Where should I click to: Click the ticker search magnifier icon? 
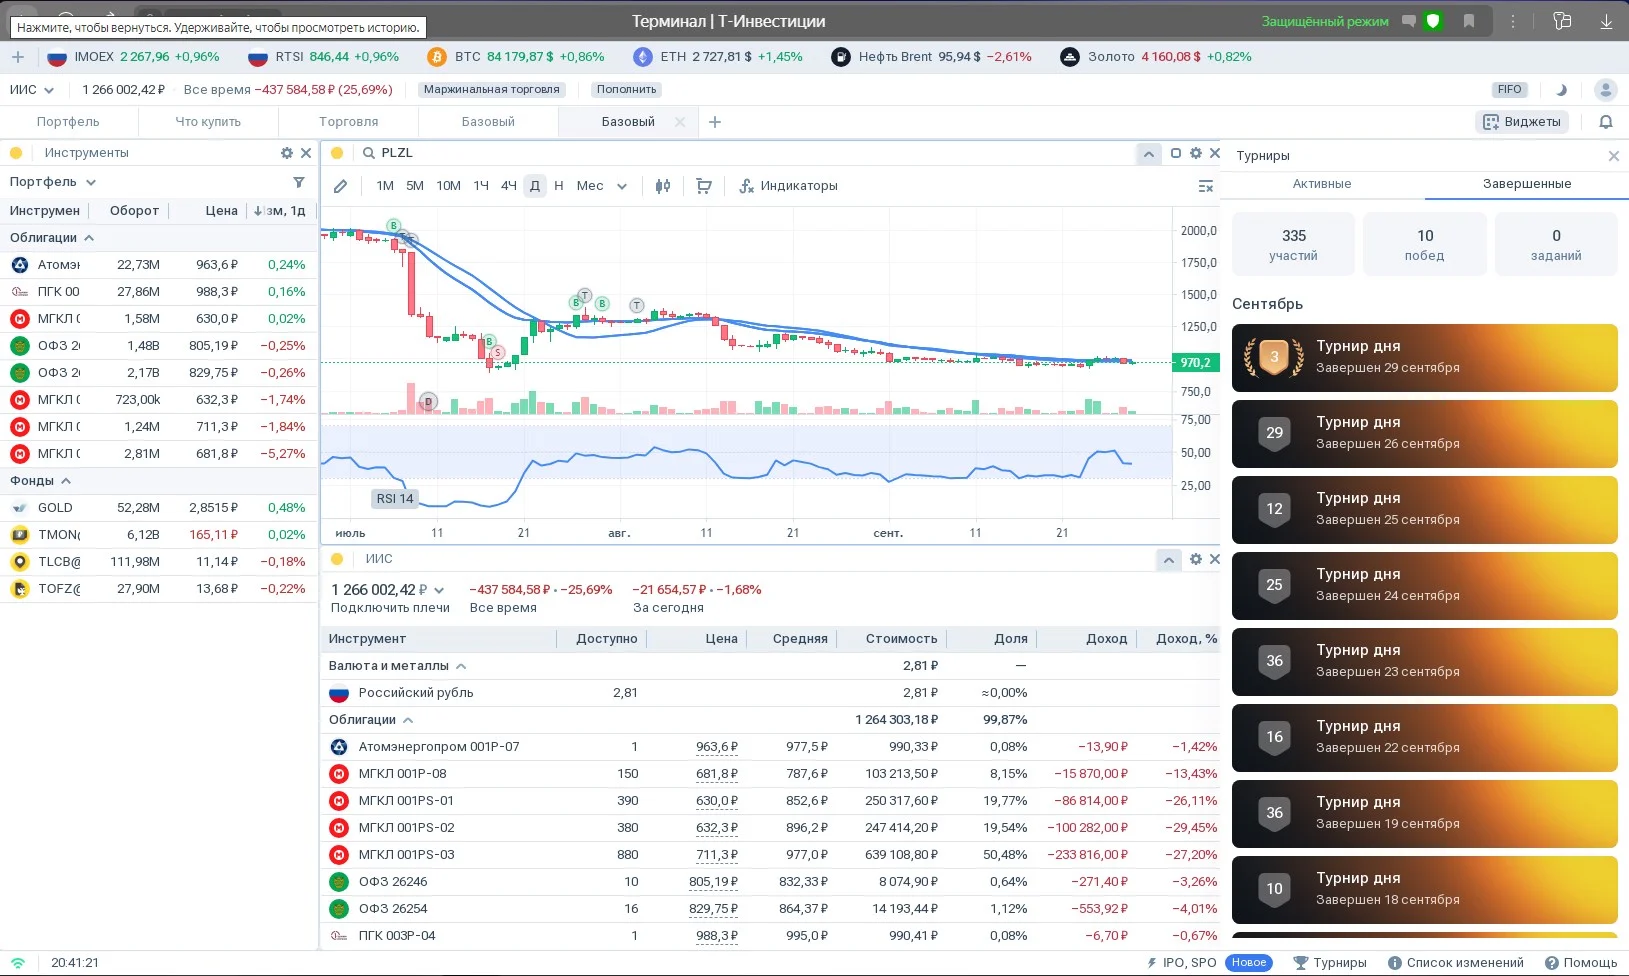[x=369, y=153]
